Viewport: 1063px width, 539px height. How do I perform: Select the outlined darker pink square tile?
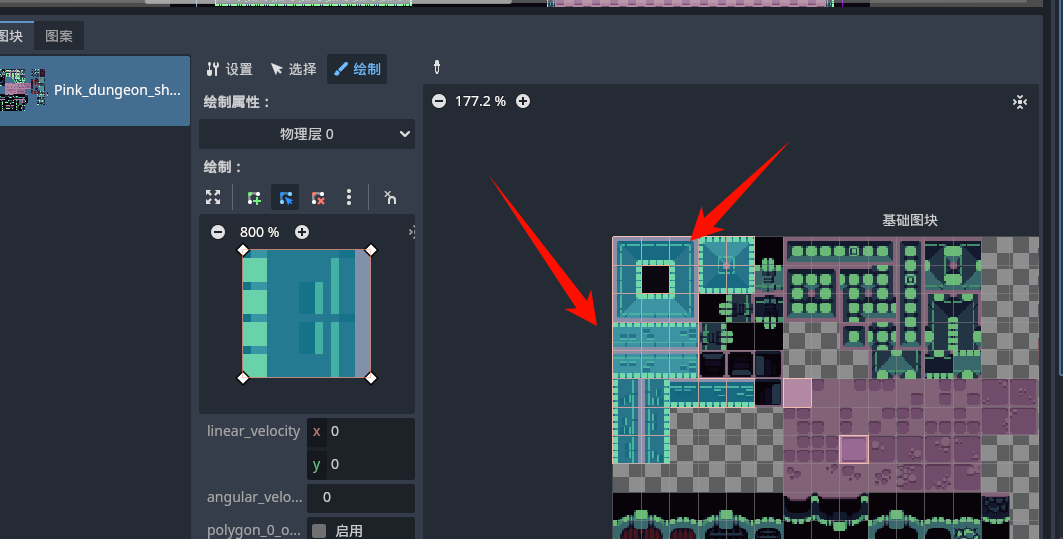tap(854, 450)
